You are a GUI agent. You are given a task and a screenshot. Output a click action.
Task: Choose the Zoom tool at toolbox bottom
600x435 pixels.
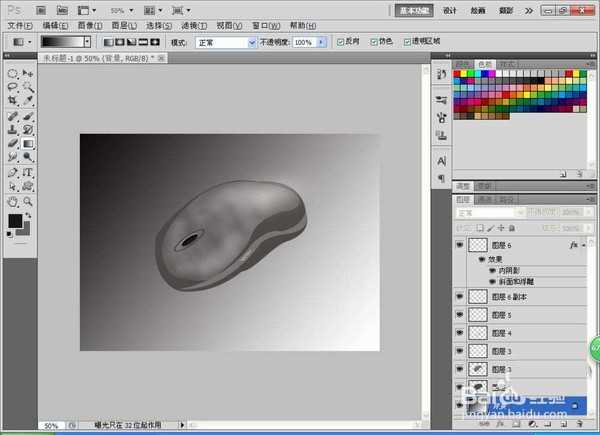coord(27,200)
